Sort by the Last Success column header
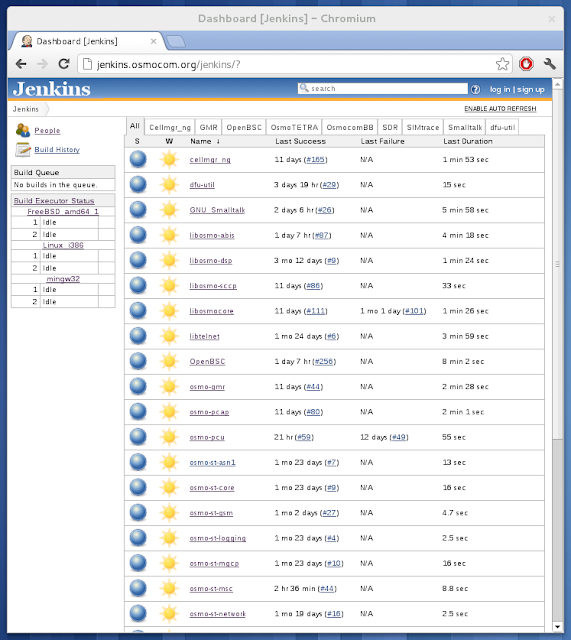 pos(300,141)
